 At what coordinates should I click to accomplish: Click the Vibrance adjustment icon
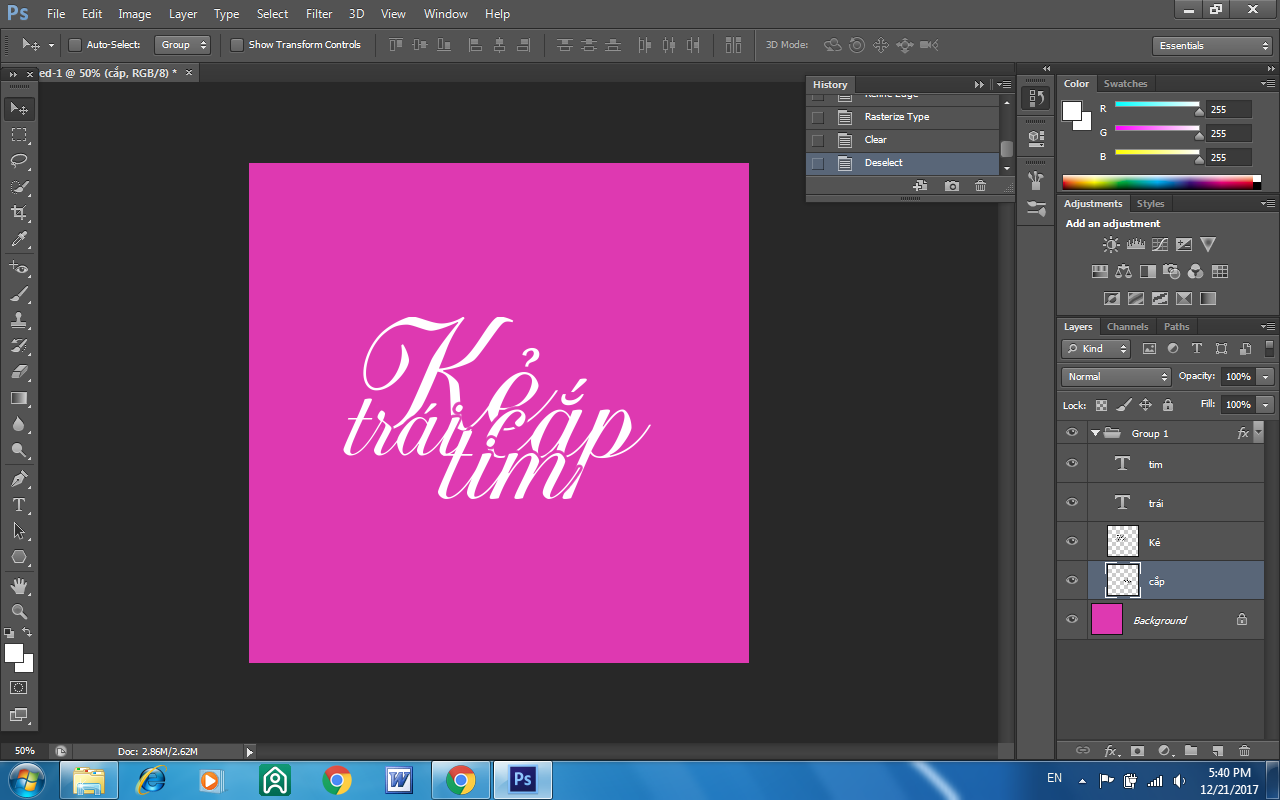pos(1208,244)
